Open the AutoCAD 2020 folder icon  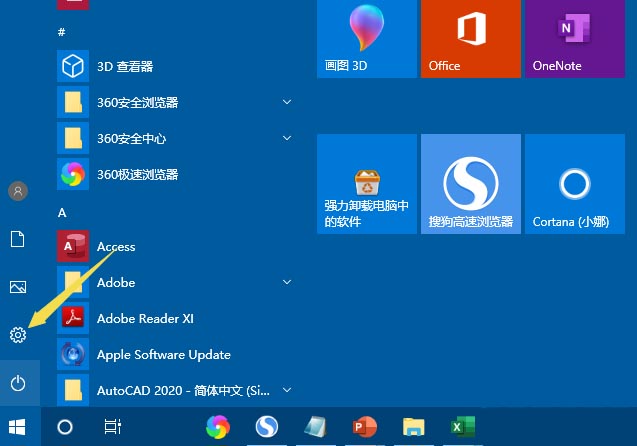[x=73, y=390]
